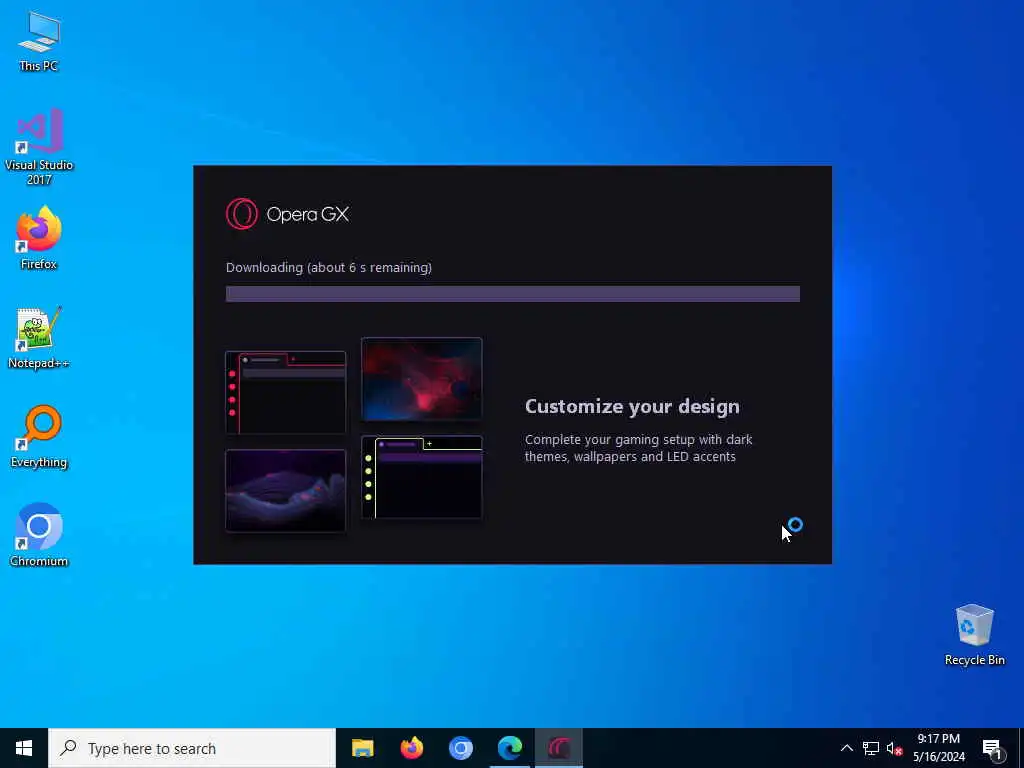Select the Visual Studio 2017 desktop shortcut

tap(39, 146)
